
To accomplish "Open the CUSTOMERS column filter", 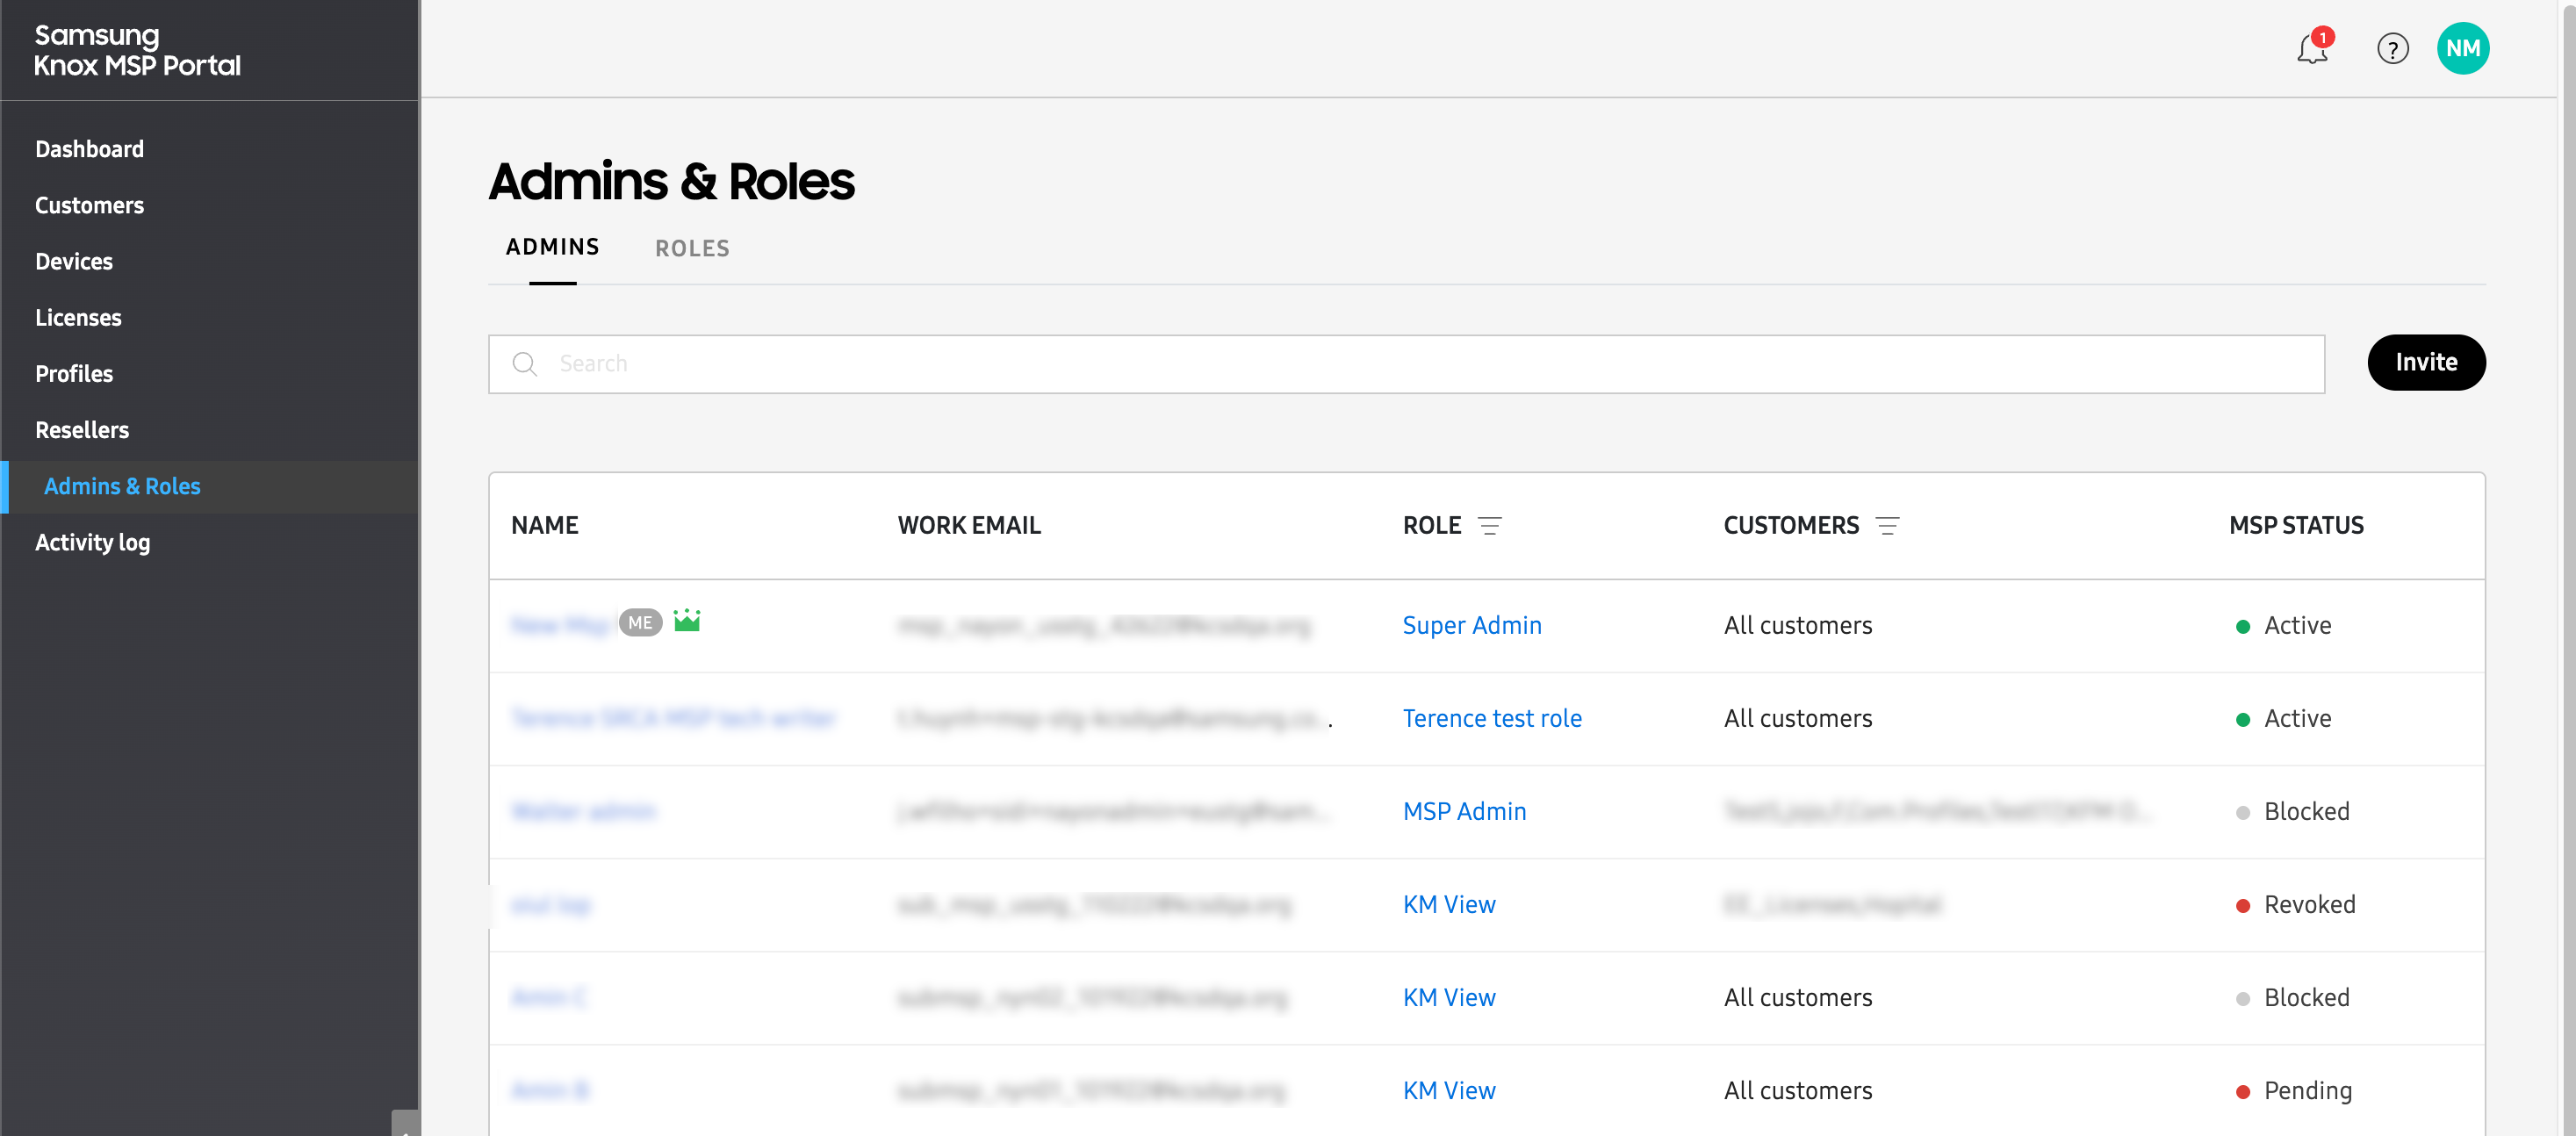I will [x=1887, y=526].
